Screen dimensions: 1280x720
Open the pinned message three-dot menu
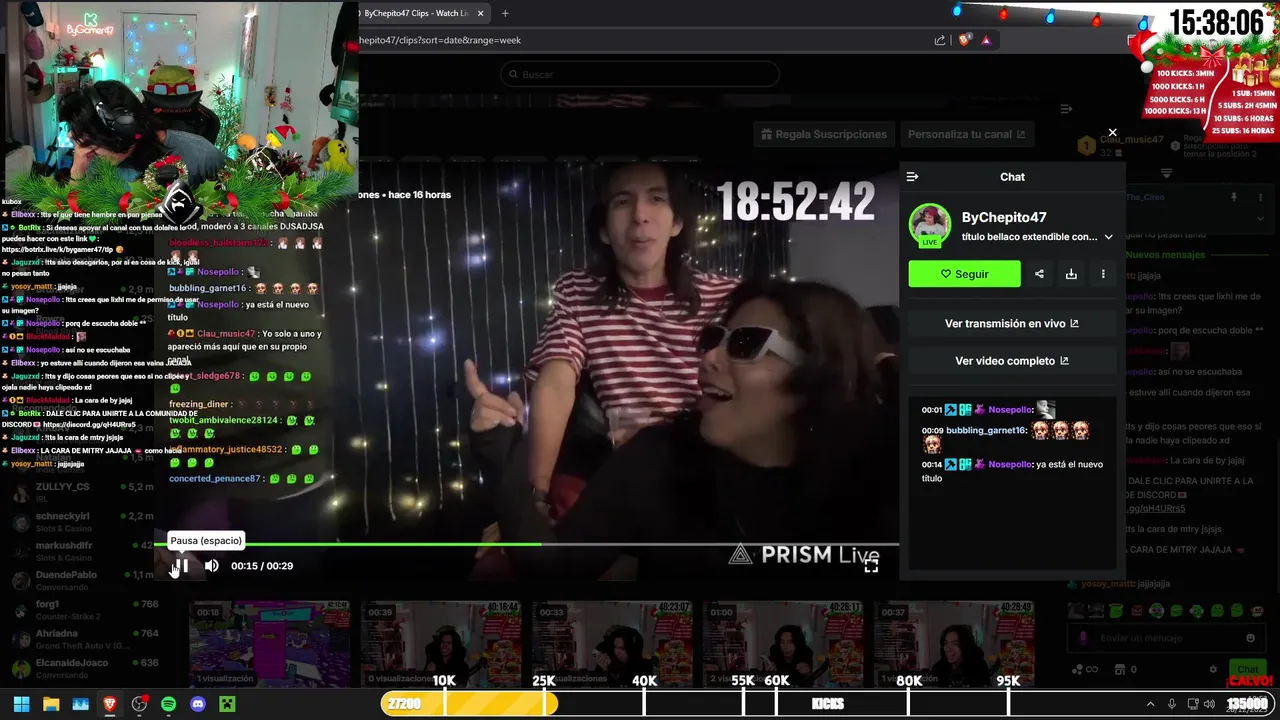pos(1259,198)
